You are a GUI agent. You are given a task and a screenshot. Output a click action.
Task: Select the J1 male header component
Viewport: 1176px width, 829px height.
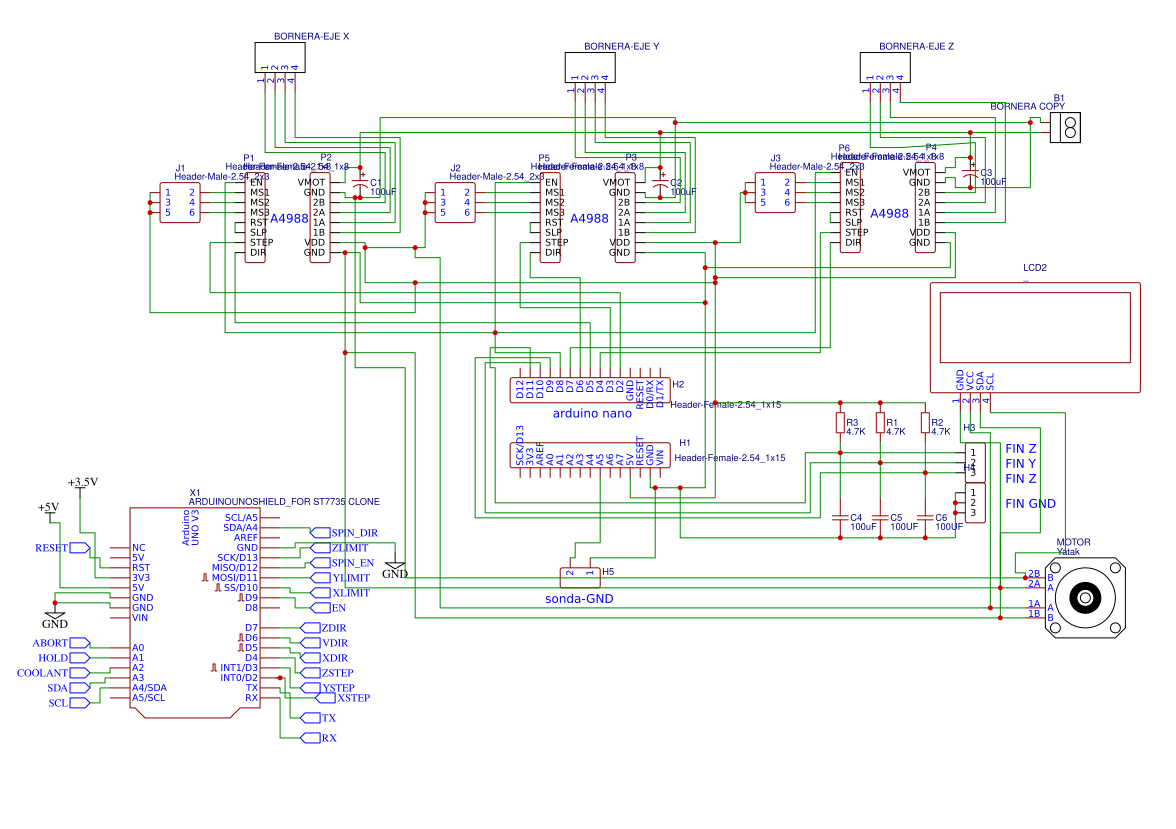180,203
